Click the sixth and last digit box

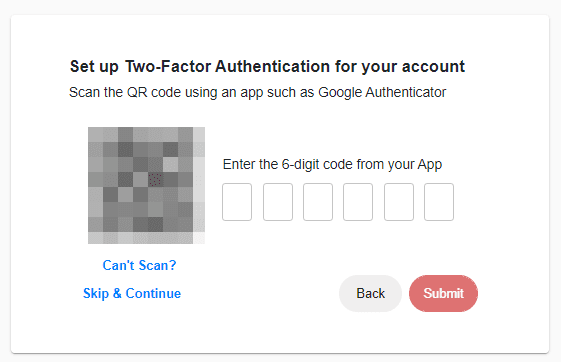439,202
